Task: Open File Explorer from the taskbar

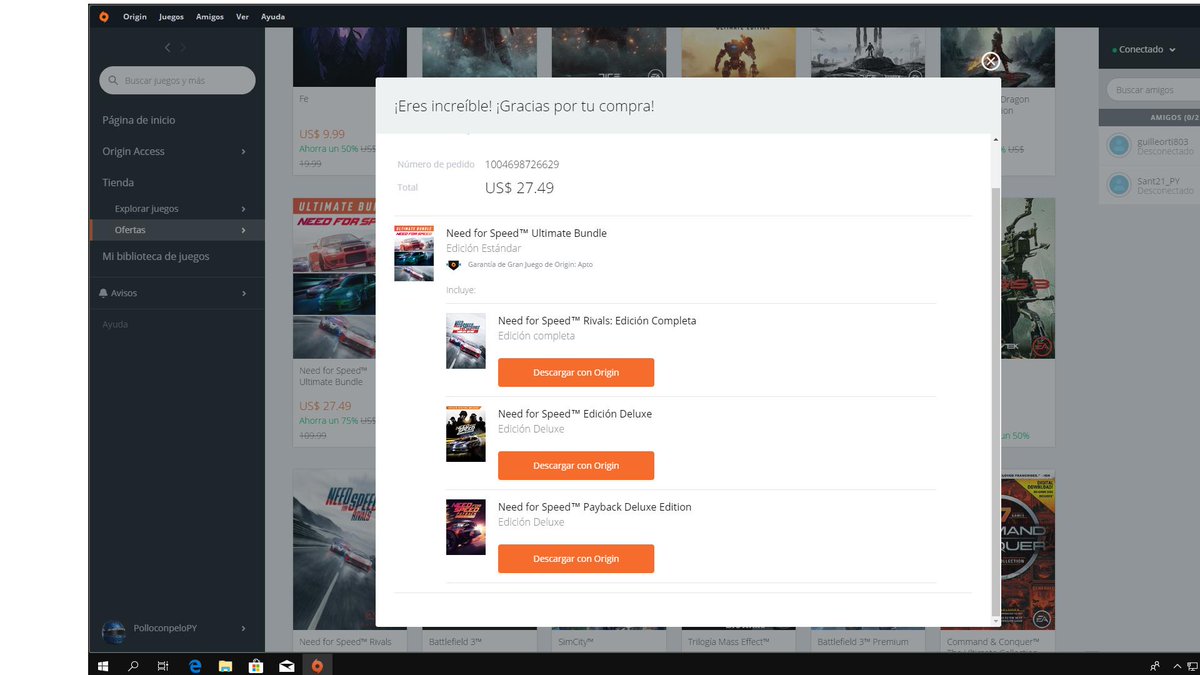Action: click(x=225, y=665)
